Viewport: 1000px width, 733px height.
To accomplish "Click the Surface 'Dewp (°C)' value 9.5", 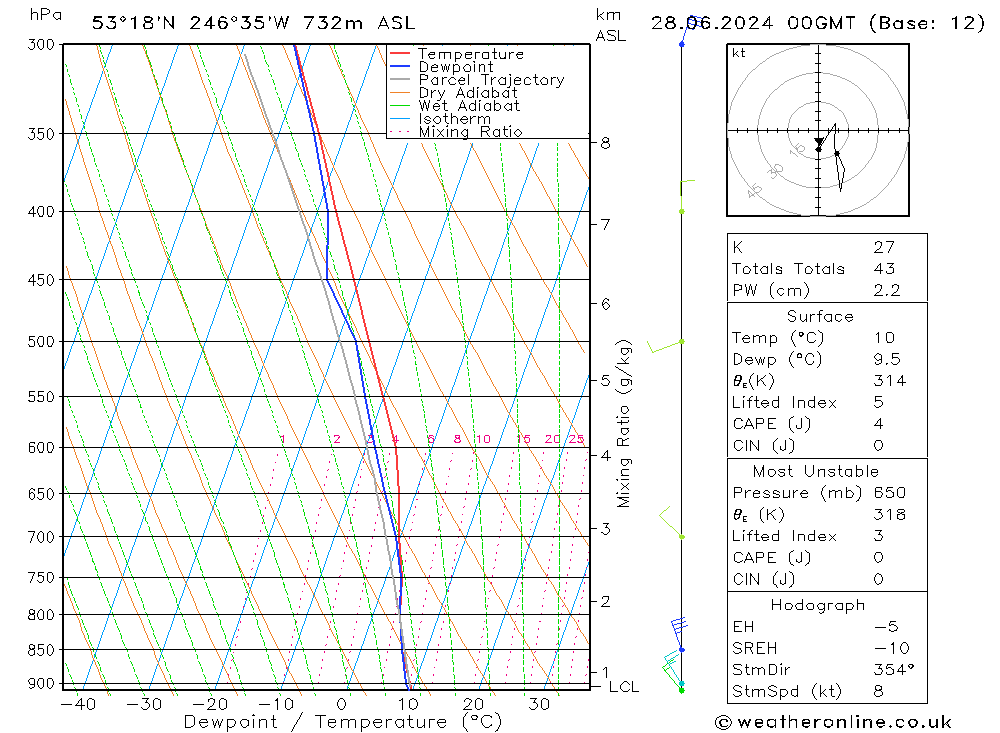I will click(x=886, y=359).
